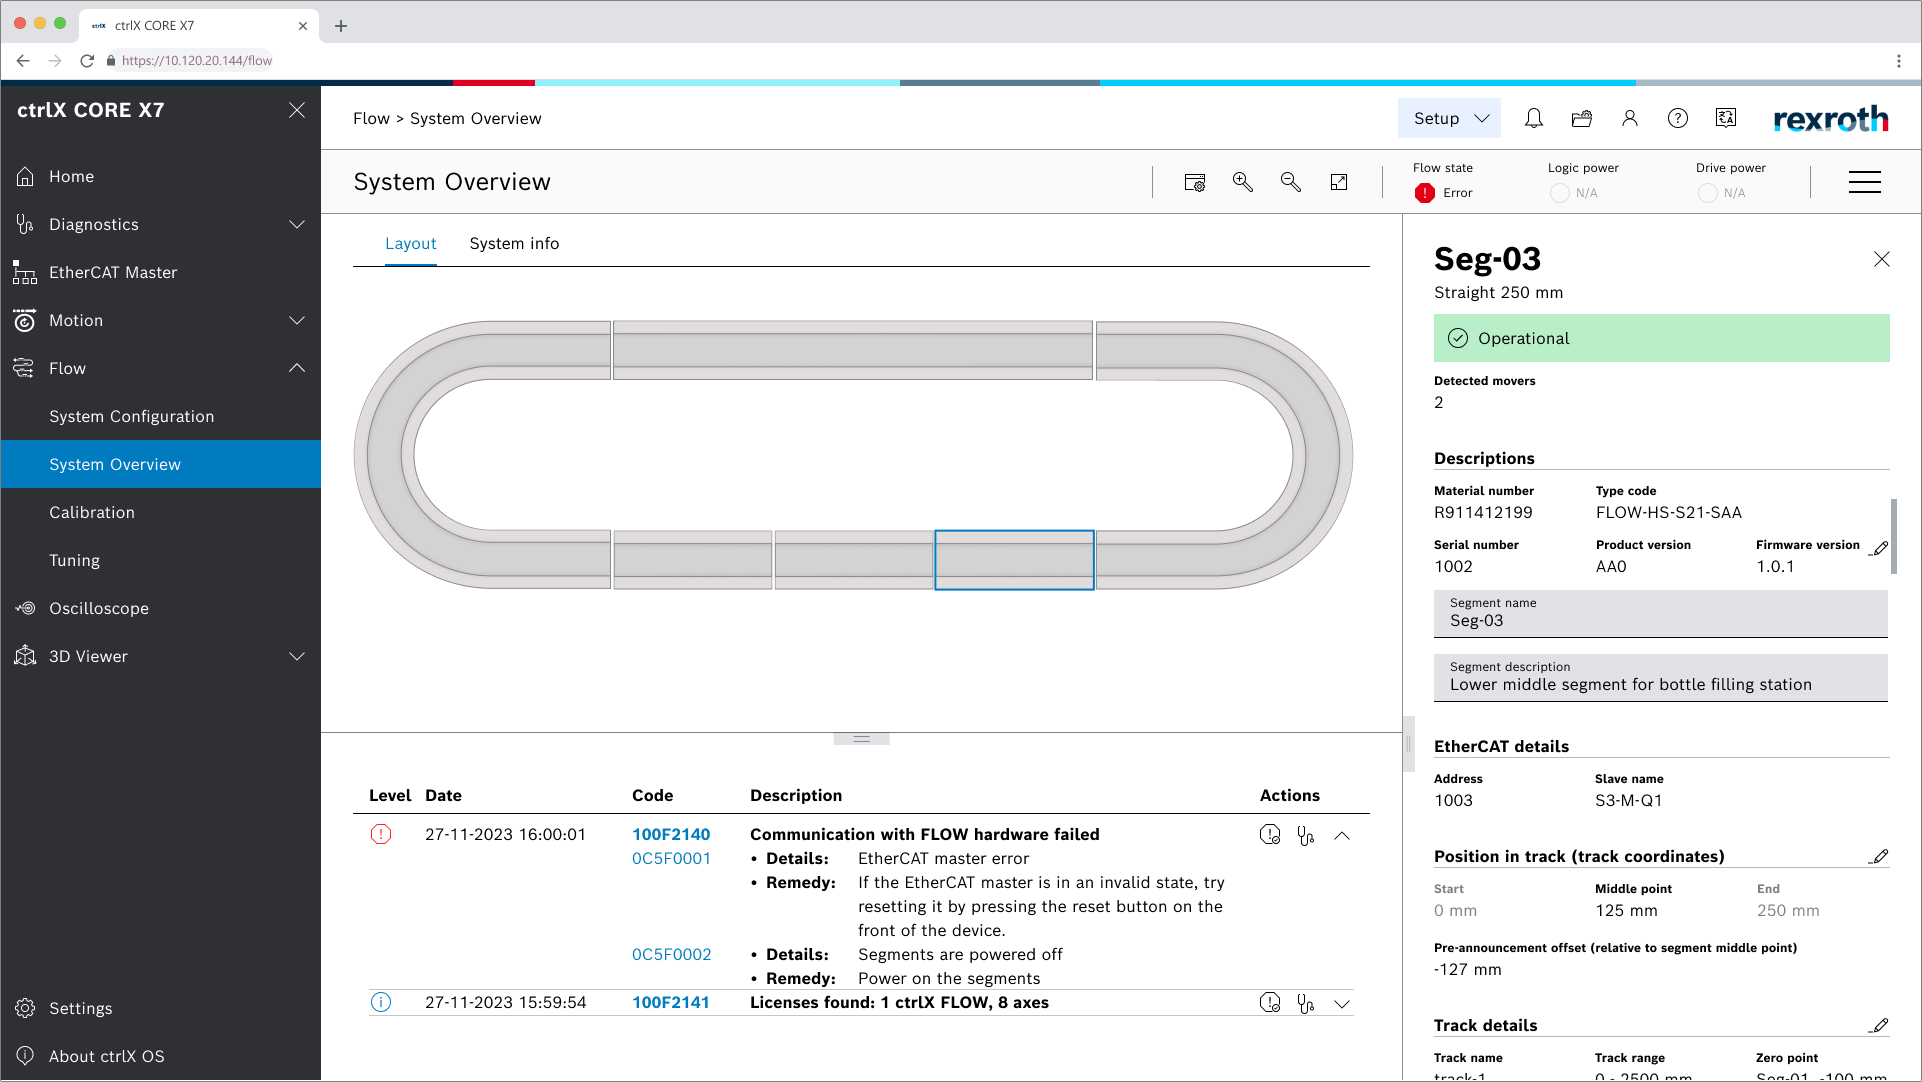Zoom out of the track layout

coord(1290,182)
